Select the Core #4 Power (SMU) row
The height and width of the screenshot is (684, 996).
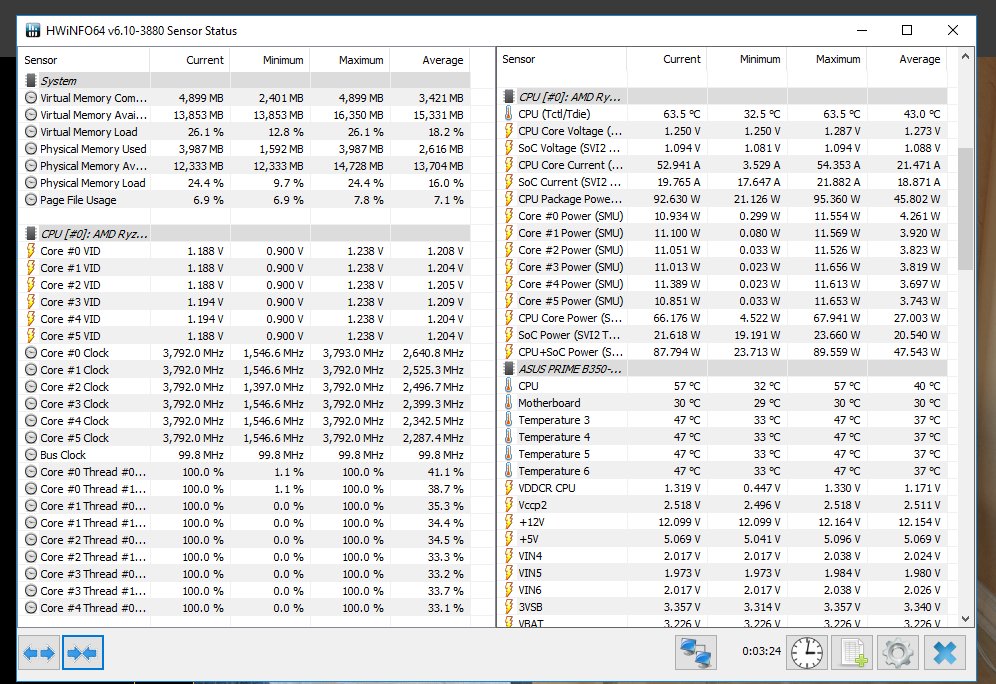(722, 284)
